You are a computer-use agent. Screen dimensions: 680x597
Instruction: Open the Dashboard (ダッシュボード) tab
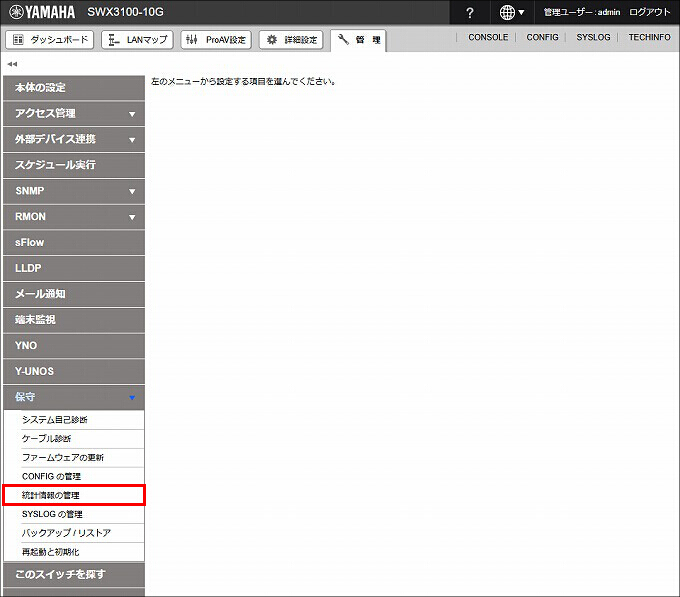pyautogui.click(x=50, y=39)
